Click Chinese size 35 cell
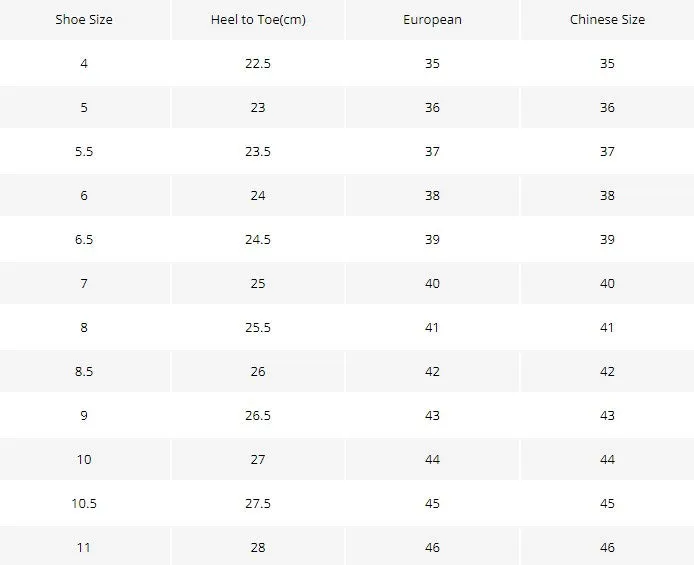The width and height of the screenshot is (694, 565). pos(607,64)
